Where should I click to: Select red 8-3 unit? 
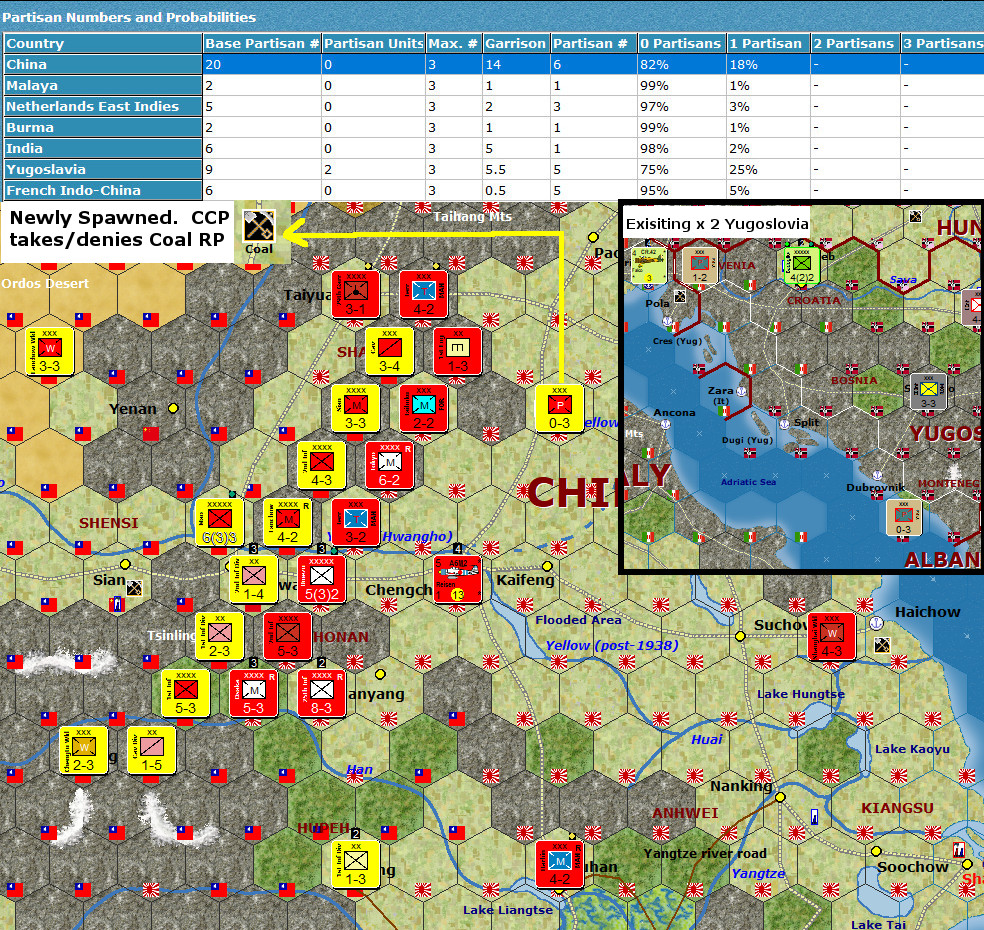pos(321,693)
